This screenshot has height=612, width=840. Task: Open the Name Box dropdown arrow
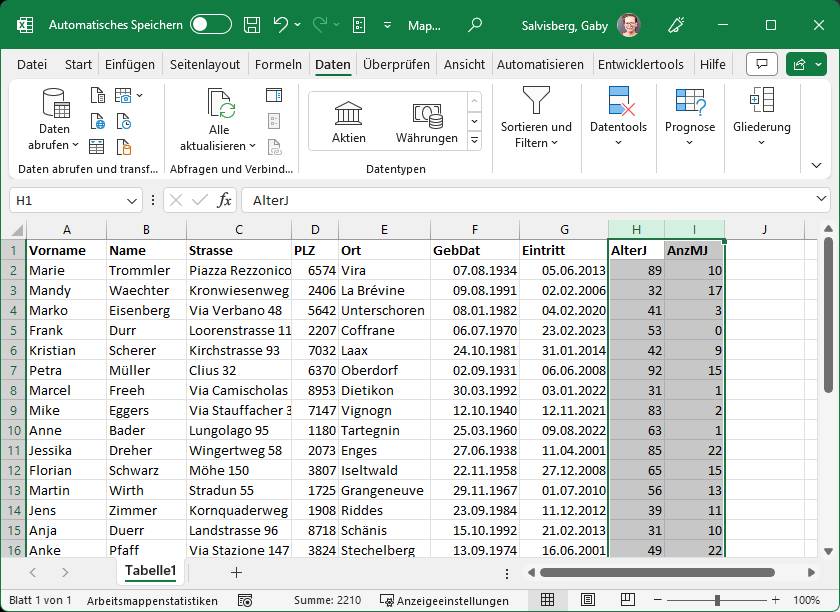[x=132, y=201]
